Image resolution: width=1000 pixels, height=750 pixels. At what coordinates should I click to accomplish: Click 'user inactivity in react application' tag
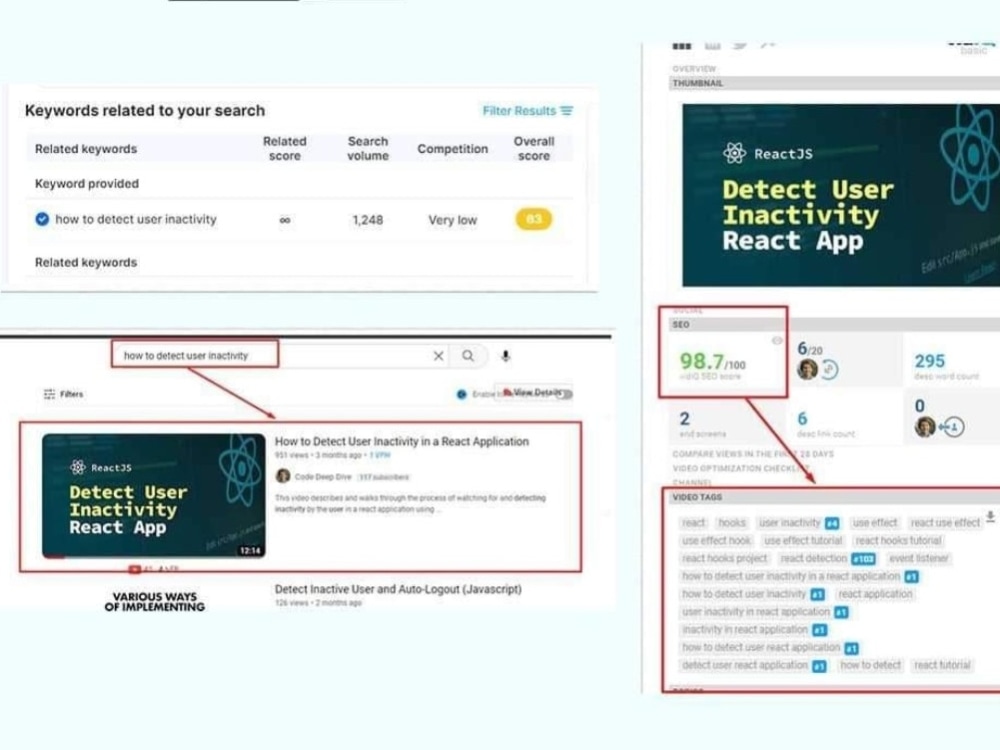[x=756, y=612]
